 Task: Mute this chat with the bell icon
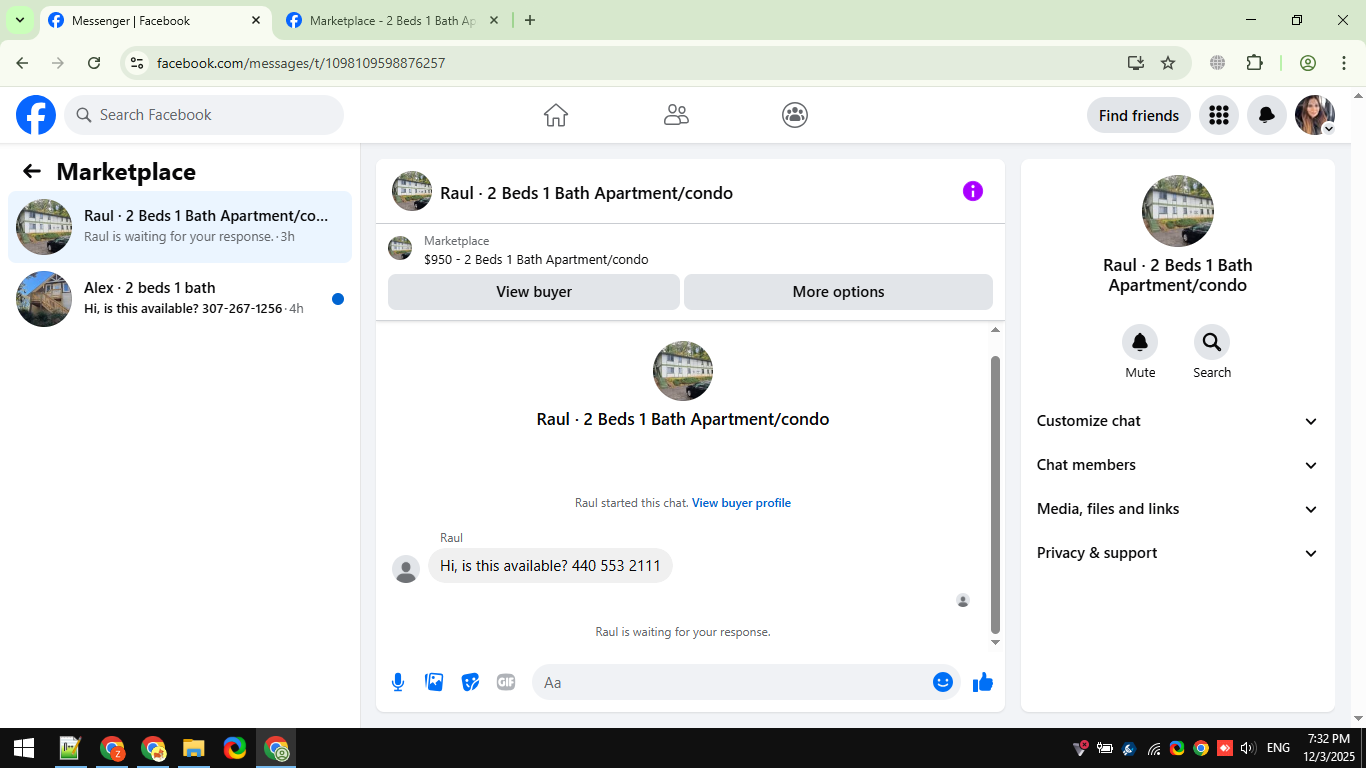click(x=1140, y=343)
